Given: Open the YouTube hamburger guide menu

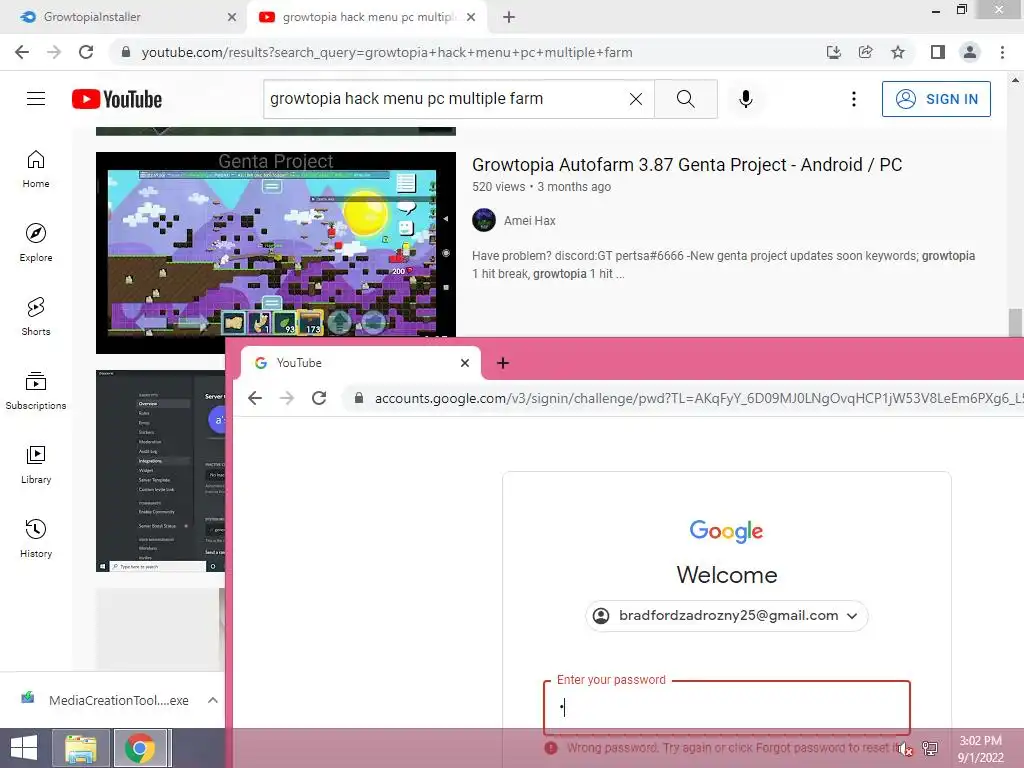Looking at the screenshot, I should click(36, 99).
